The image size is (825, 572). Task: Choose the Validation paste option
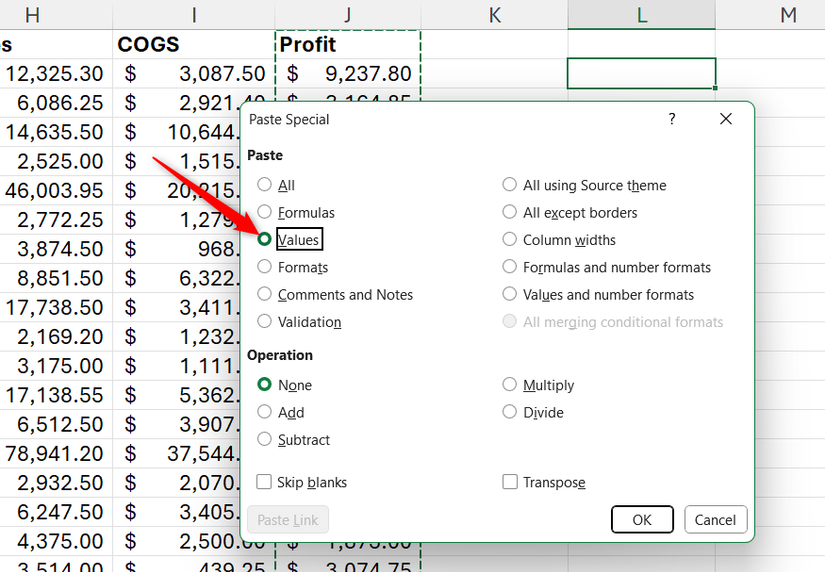[x=265, y=322]
